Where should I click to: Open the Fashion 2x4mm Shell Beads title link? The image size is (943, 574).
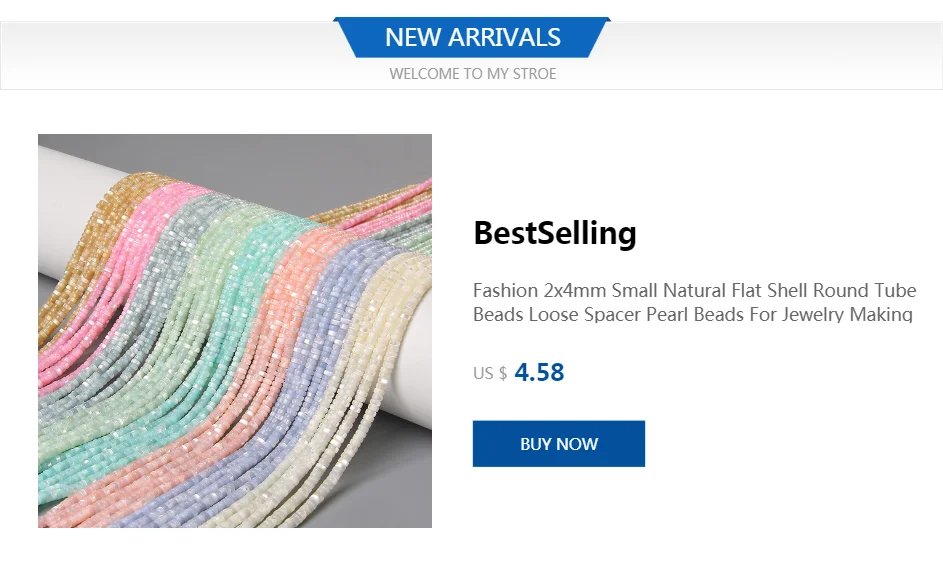click(x=694, y=291)
